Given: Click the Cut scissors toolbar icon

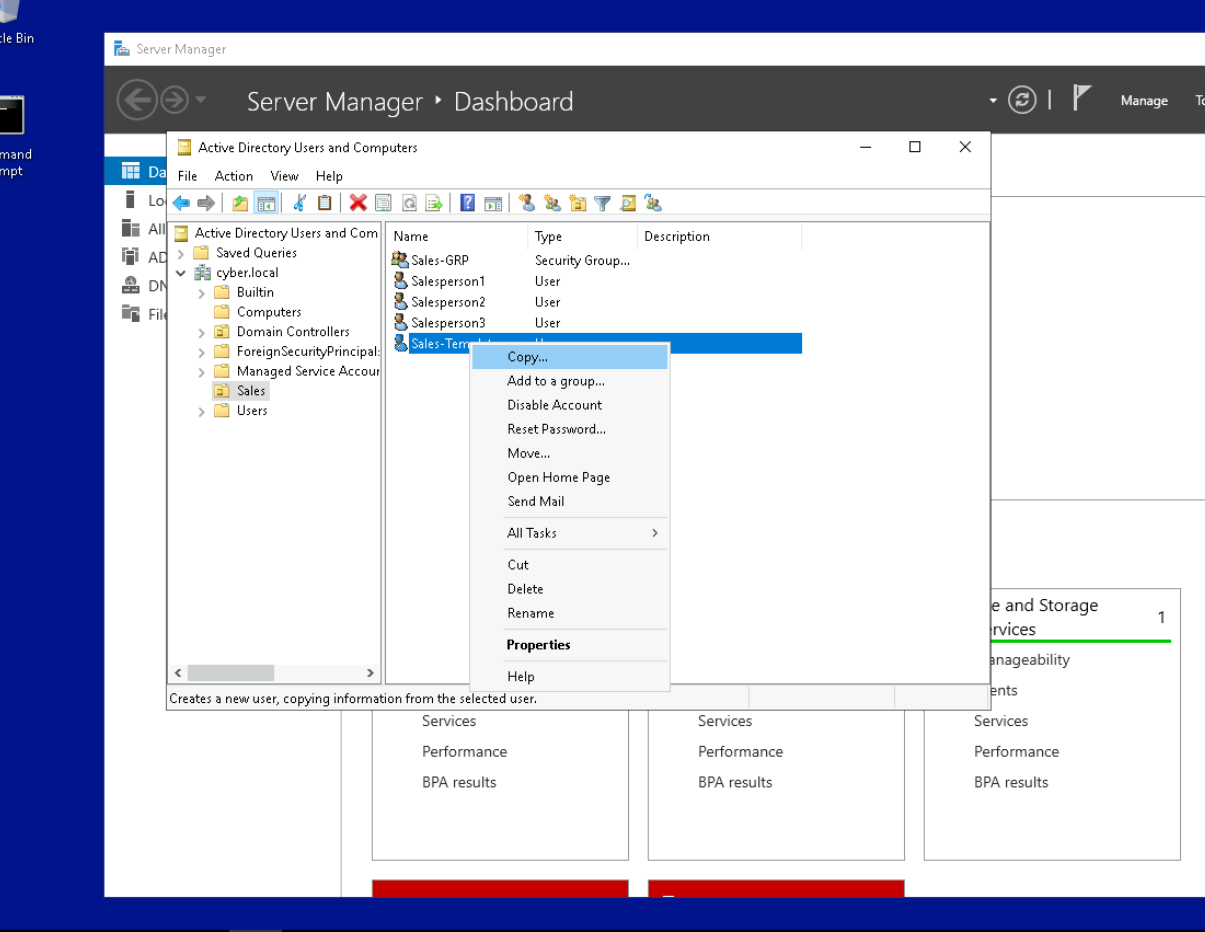Looking at the screenshot, I should (x=298, y=203).
